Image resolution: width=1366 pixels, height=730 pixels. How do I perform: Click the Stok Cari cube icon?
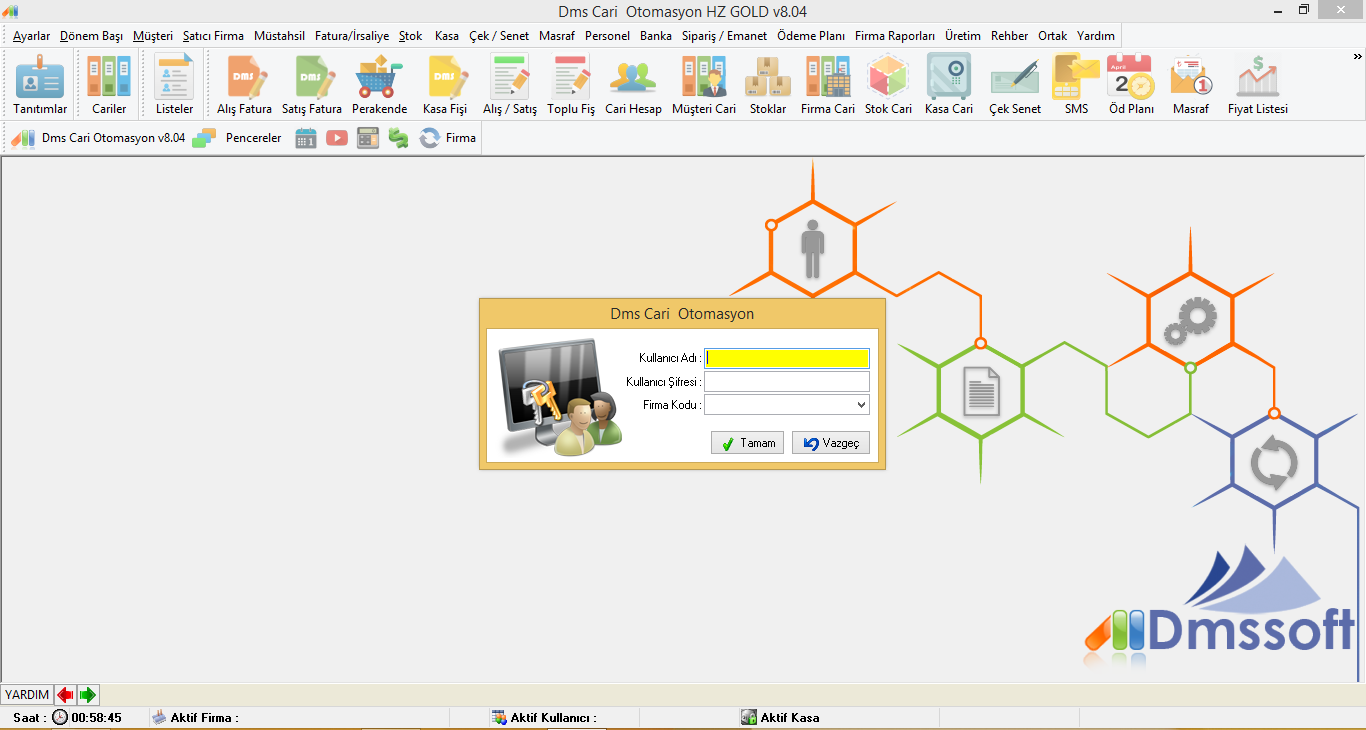coord(888,85)
